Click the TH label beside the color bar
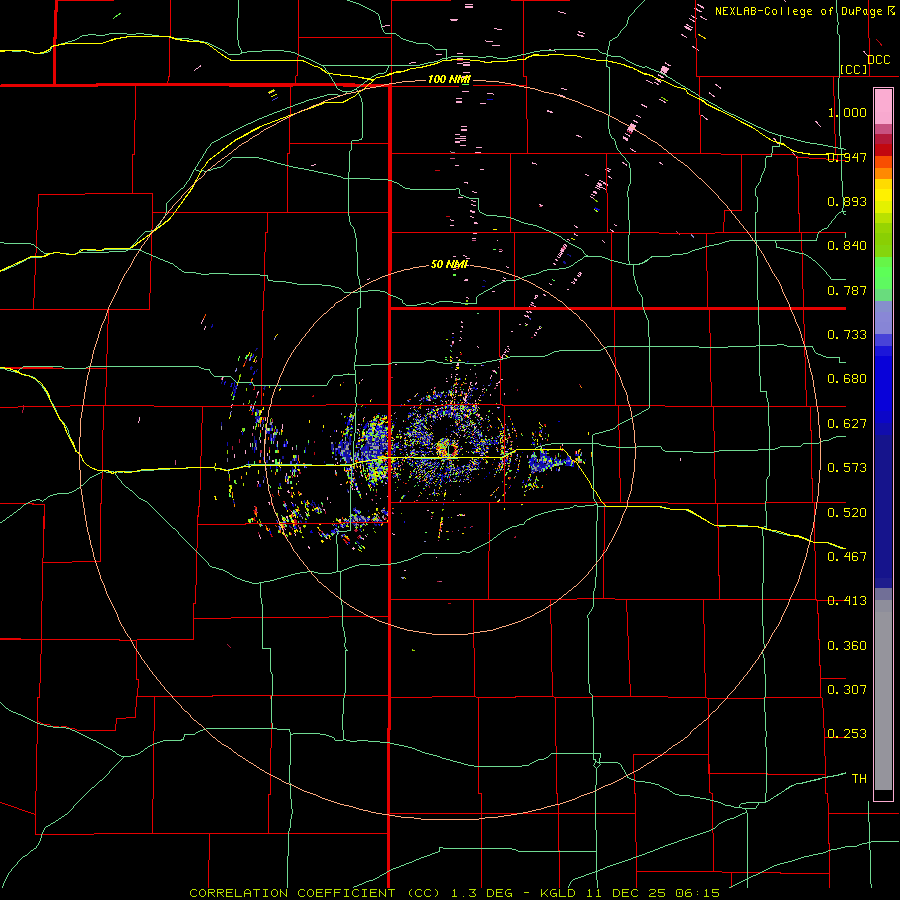This screenshot has height=900, width=900. 859,779
